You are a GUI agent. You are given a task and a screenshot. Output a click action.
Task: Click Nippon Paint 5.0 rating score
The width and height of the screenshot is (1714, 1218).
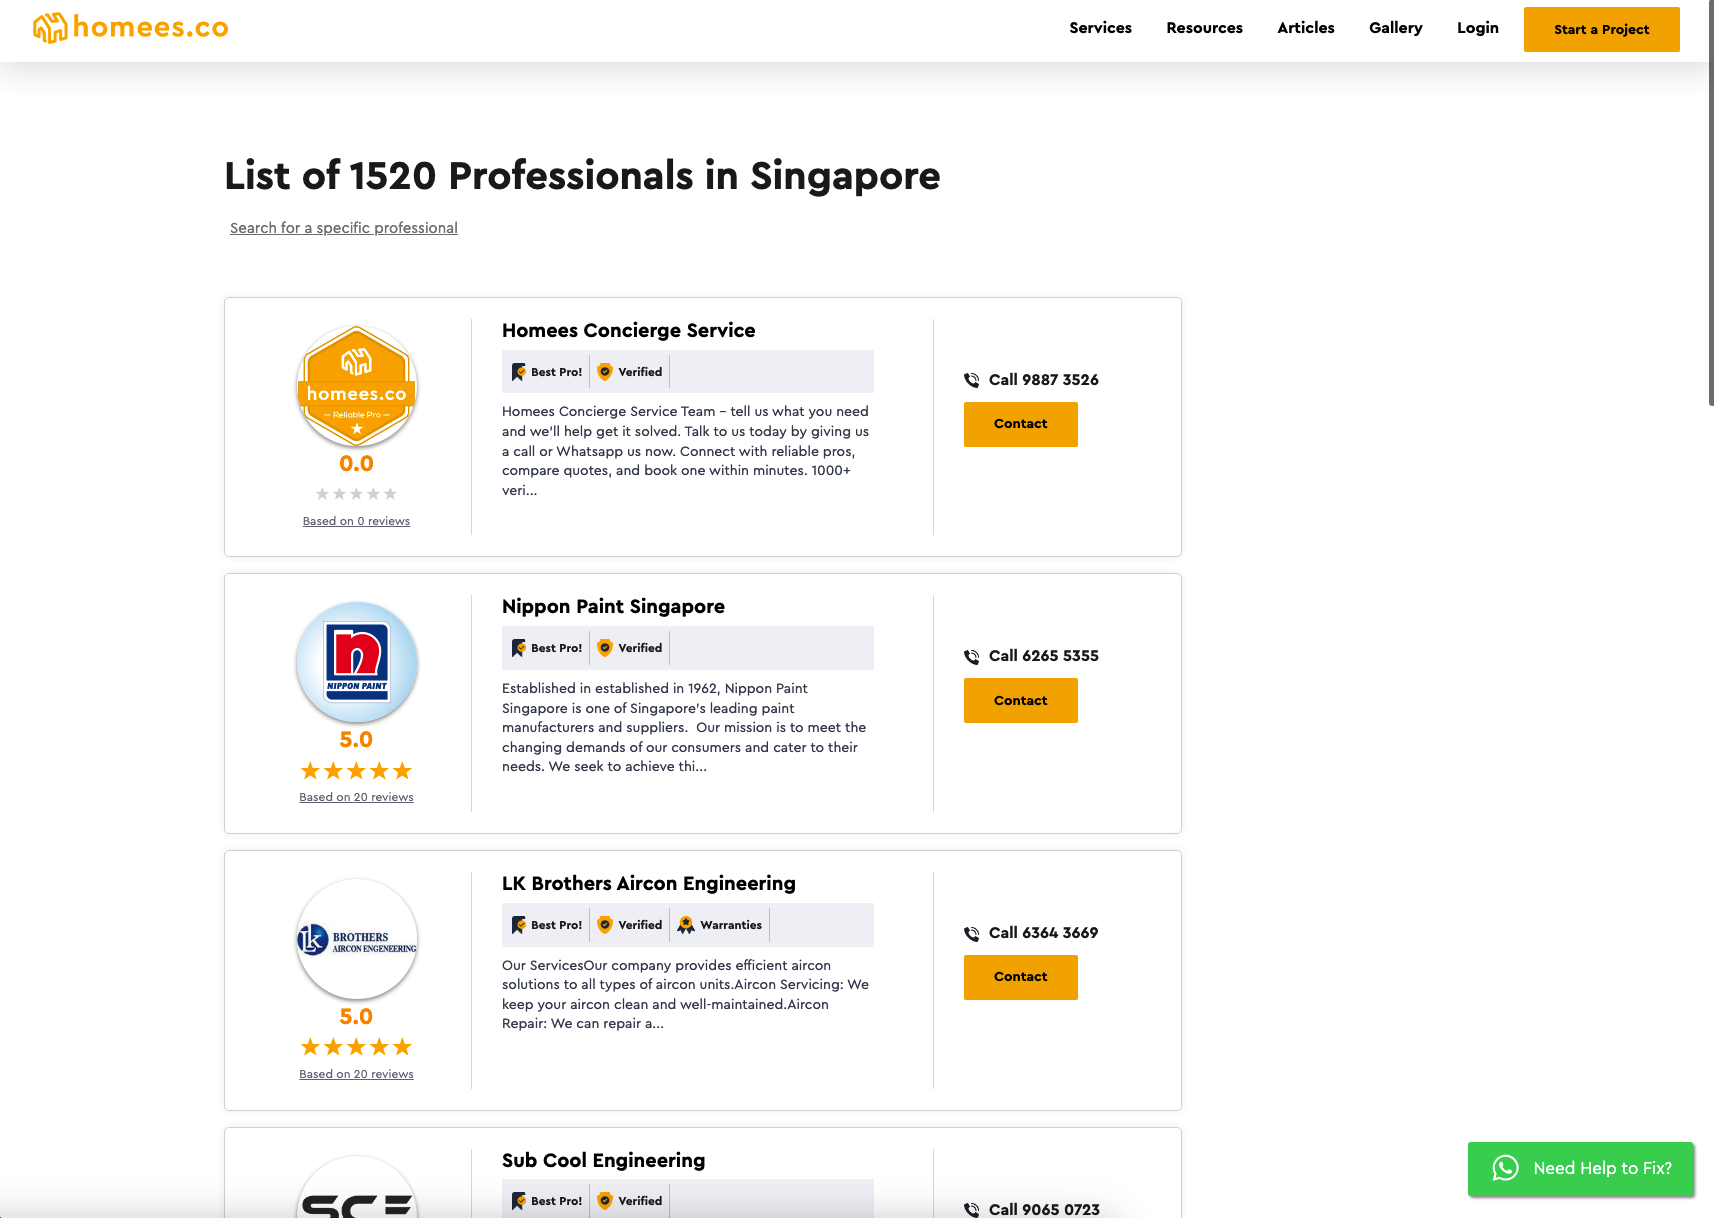[x=356, y=740]
